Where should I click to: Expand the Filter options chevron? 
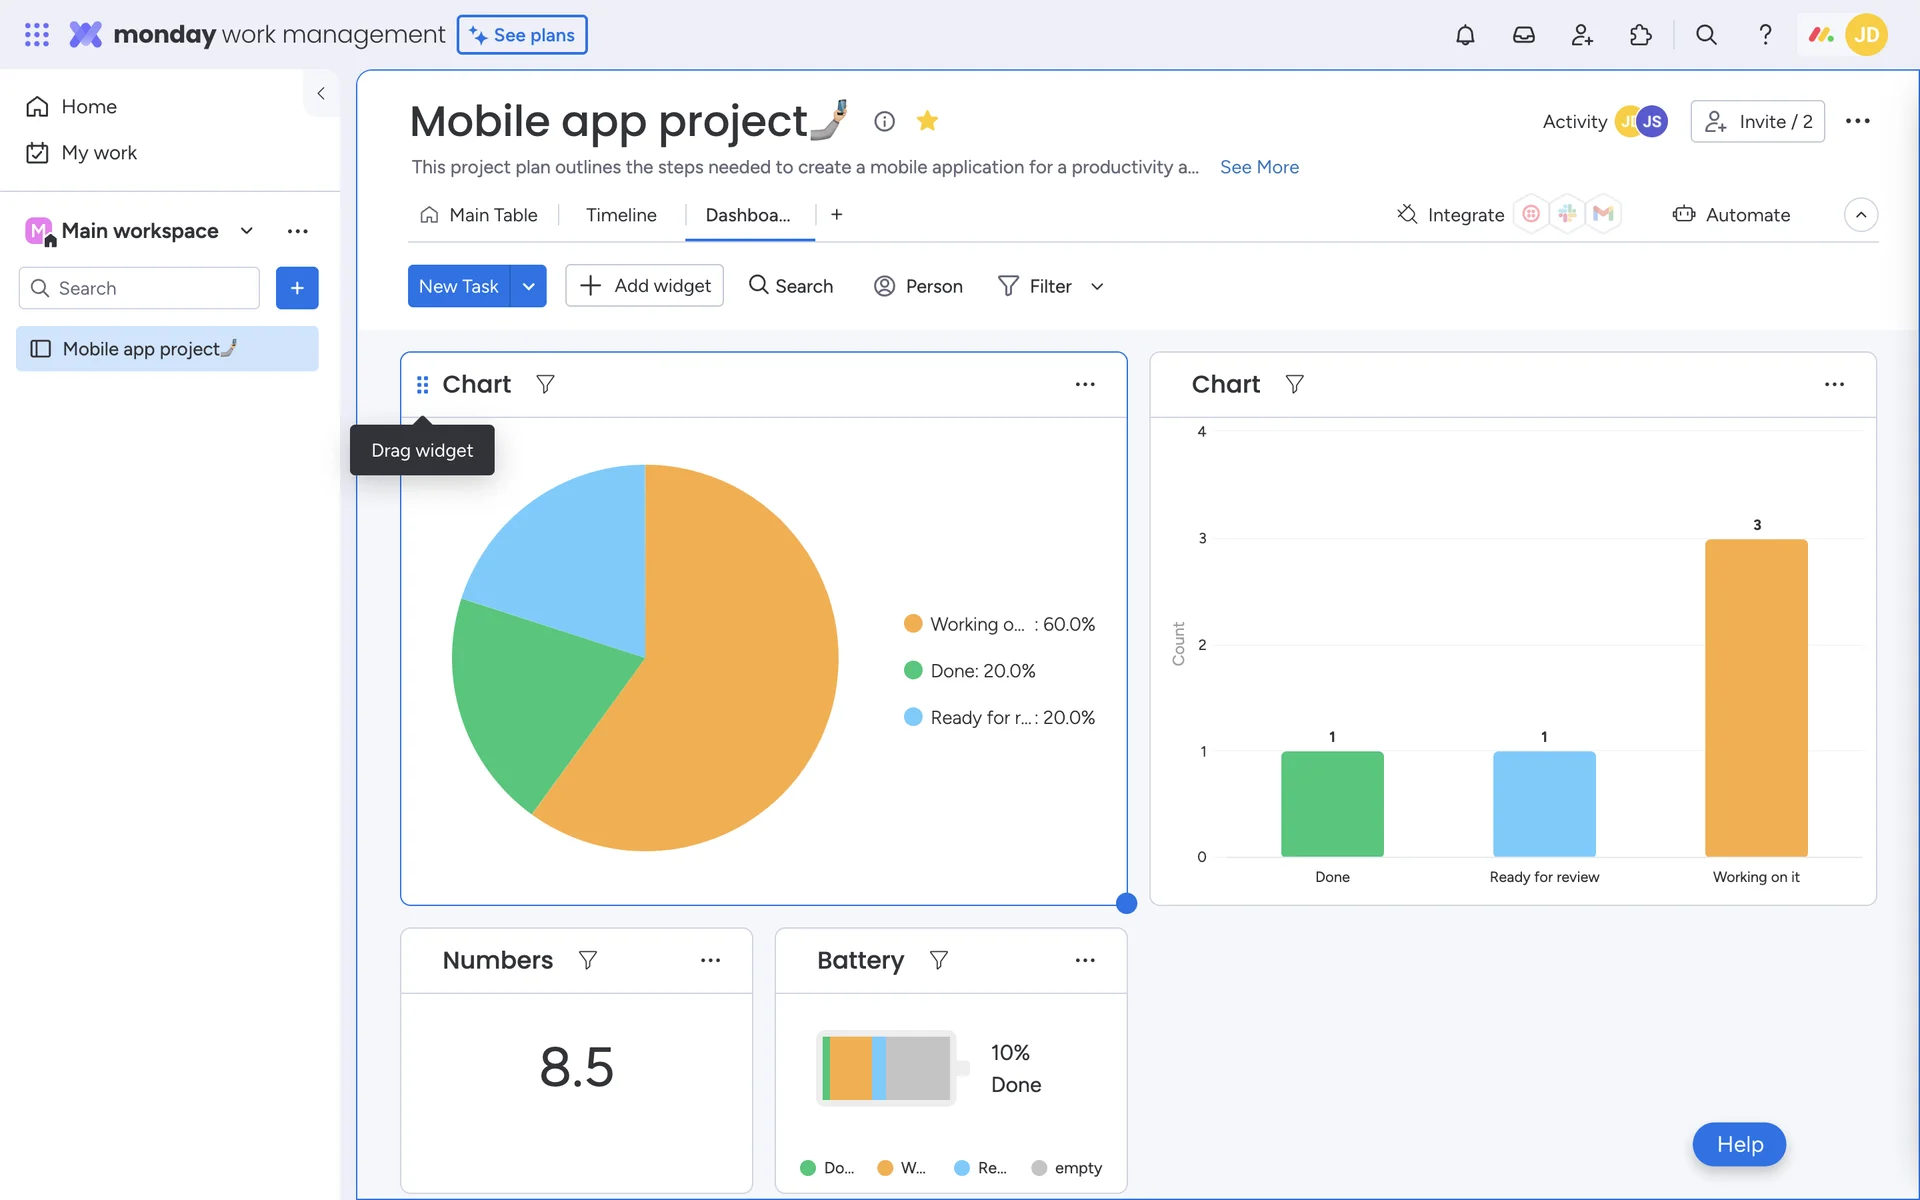pos(1097,287)
